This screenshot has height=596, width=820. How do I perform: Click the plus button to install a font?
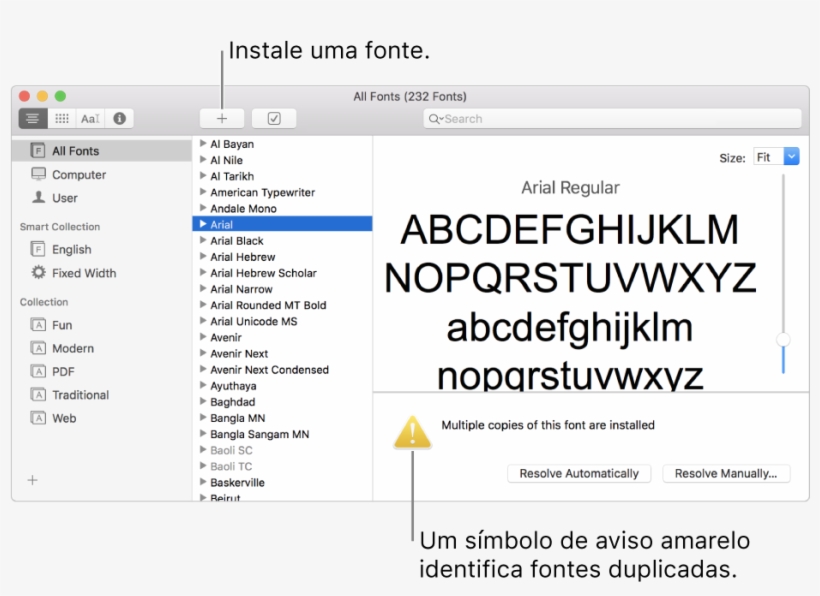[x=222, y=118]
